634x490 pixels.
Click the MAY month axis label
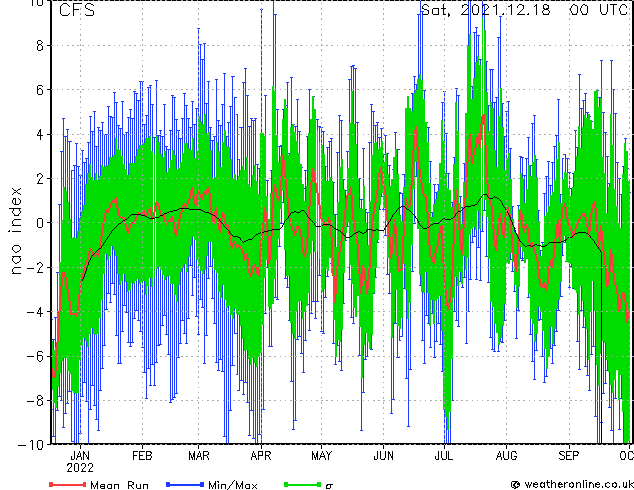click(x=321, y=456)
